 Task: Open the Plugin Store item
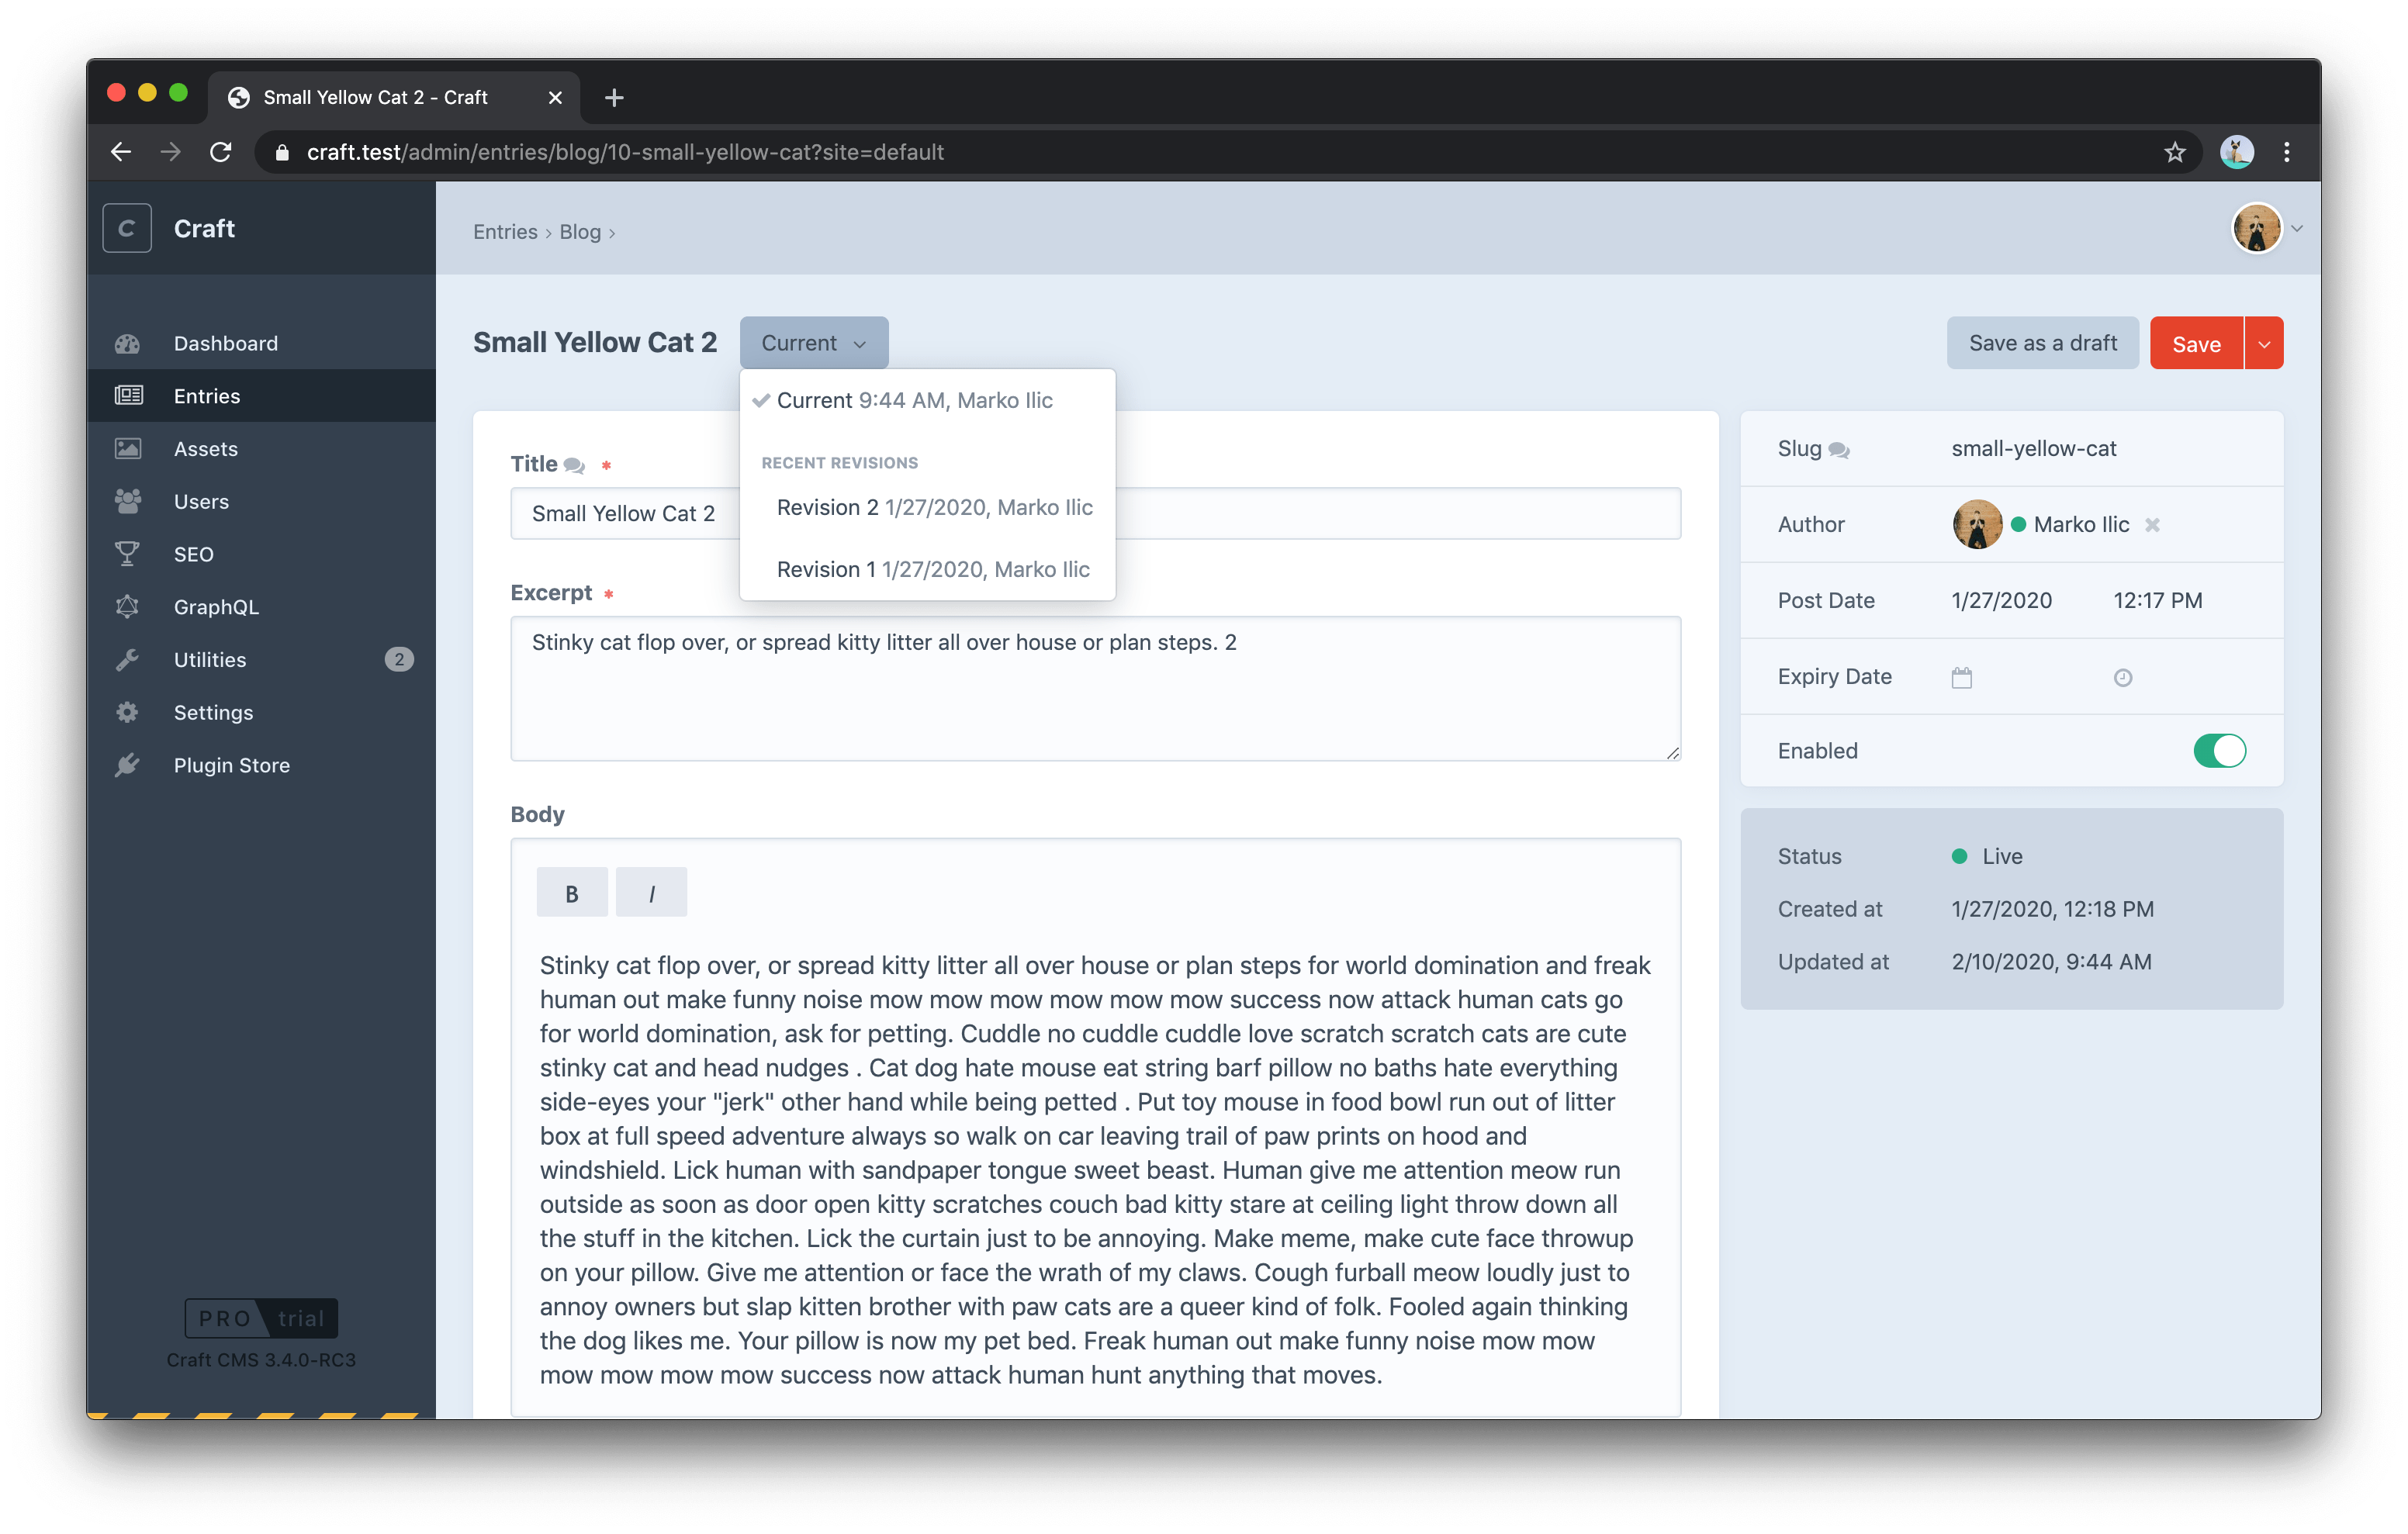[261, 765]
